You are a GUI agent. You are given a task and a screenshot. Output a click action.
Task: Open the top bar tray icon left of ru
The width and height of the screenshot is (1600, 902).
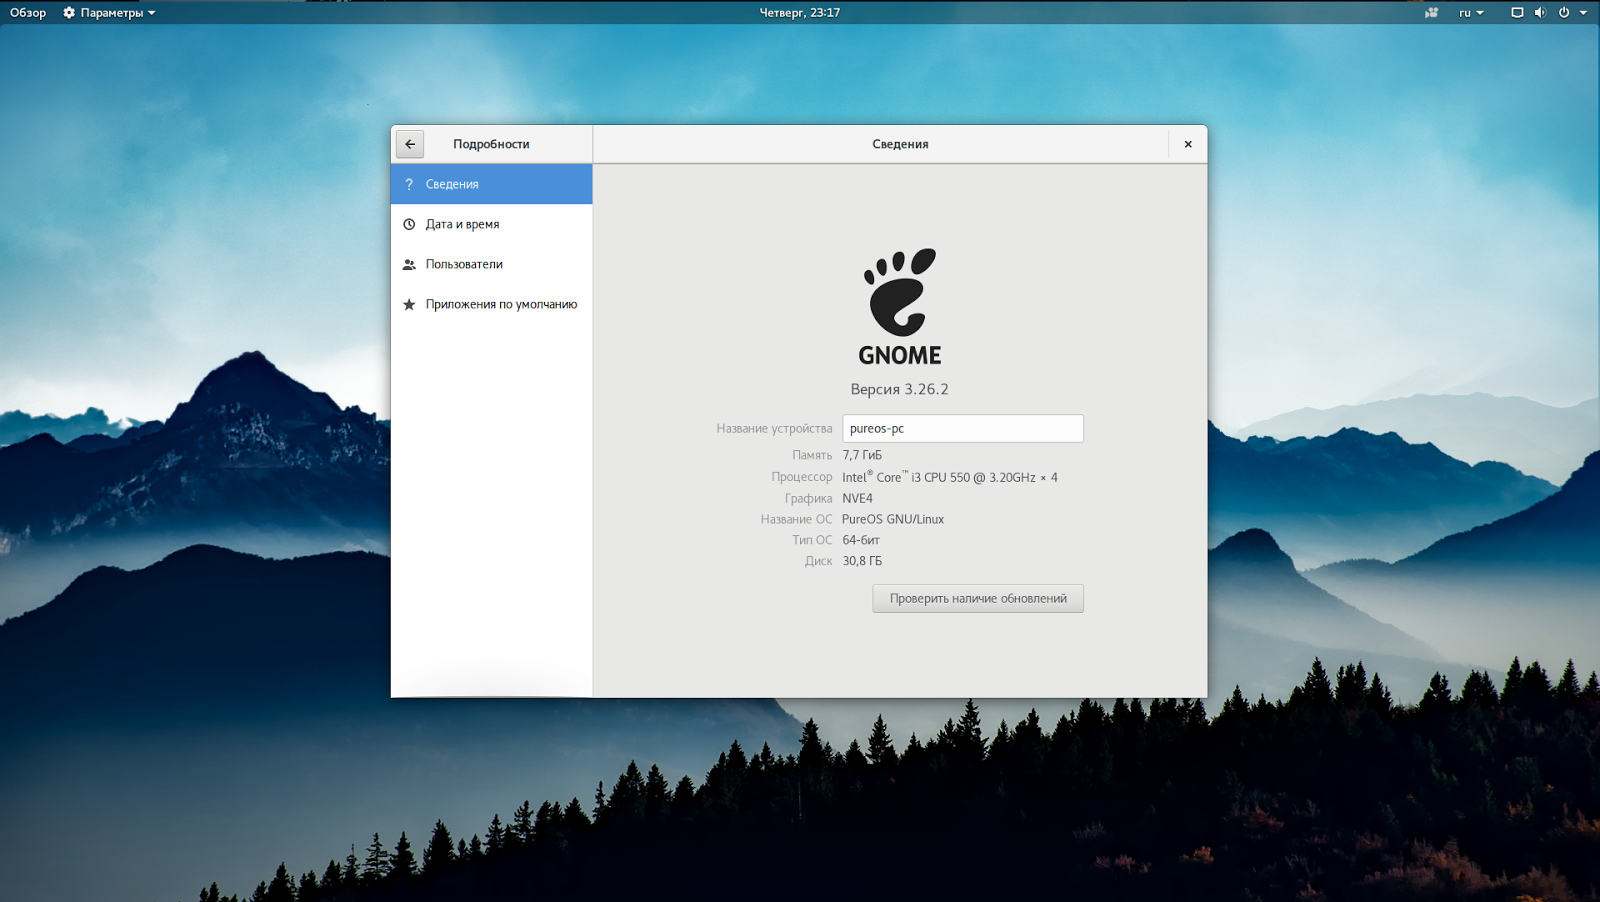pos(1432,13)
